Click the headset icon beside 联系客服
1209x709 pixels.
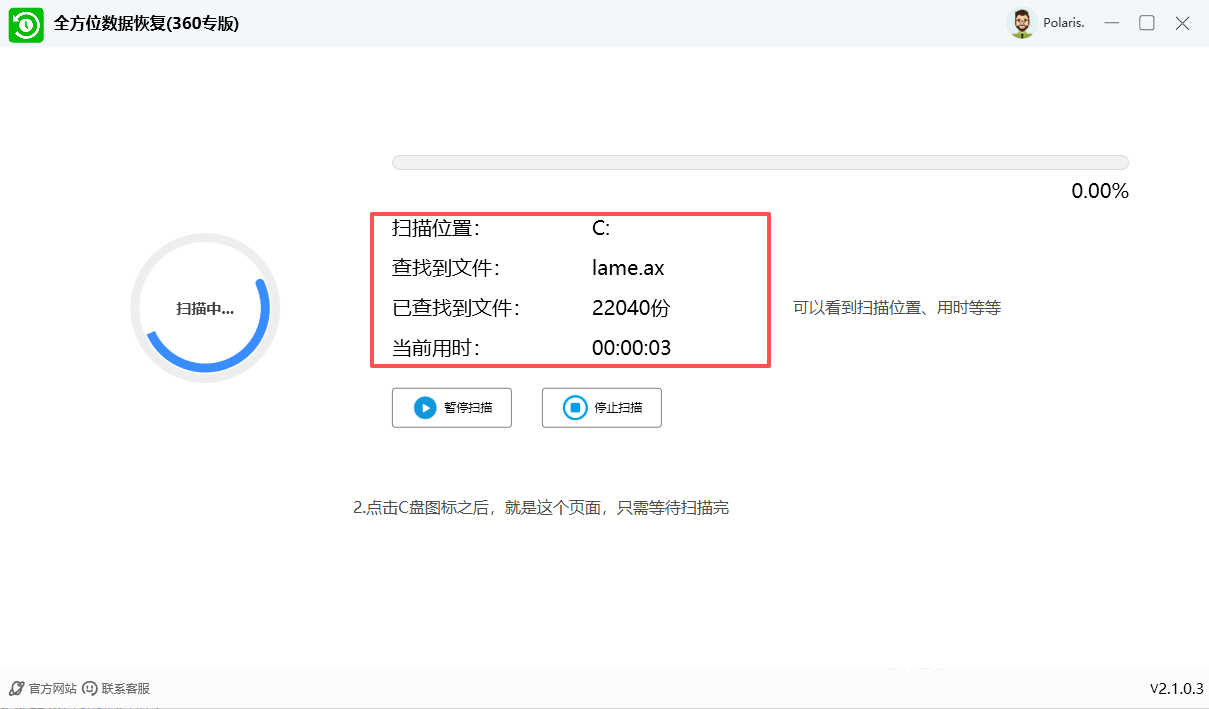tap(90, 688)
